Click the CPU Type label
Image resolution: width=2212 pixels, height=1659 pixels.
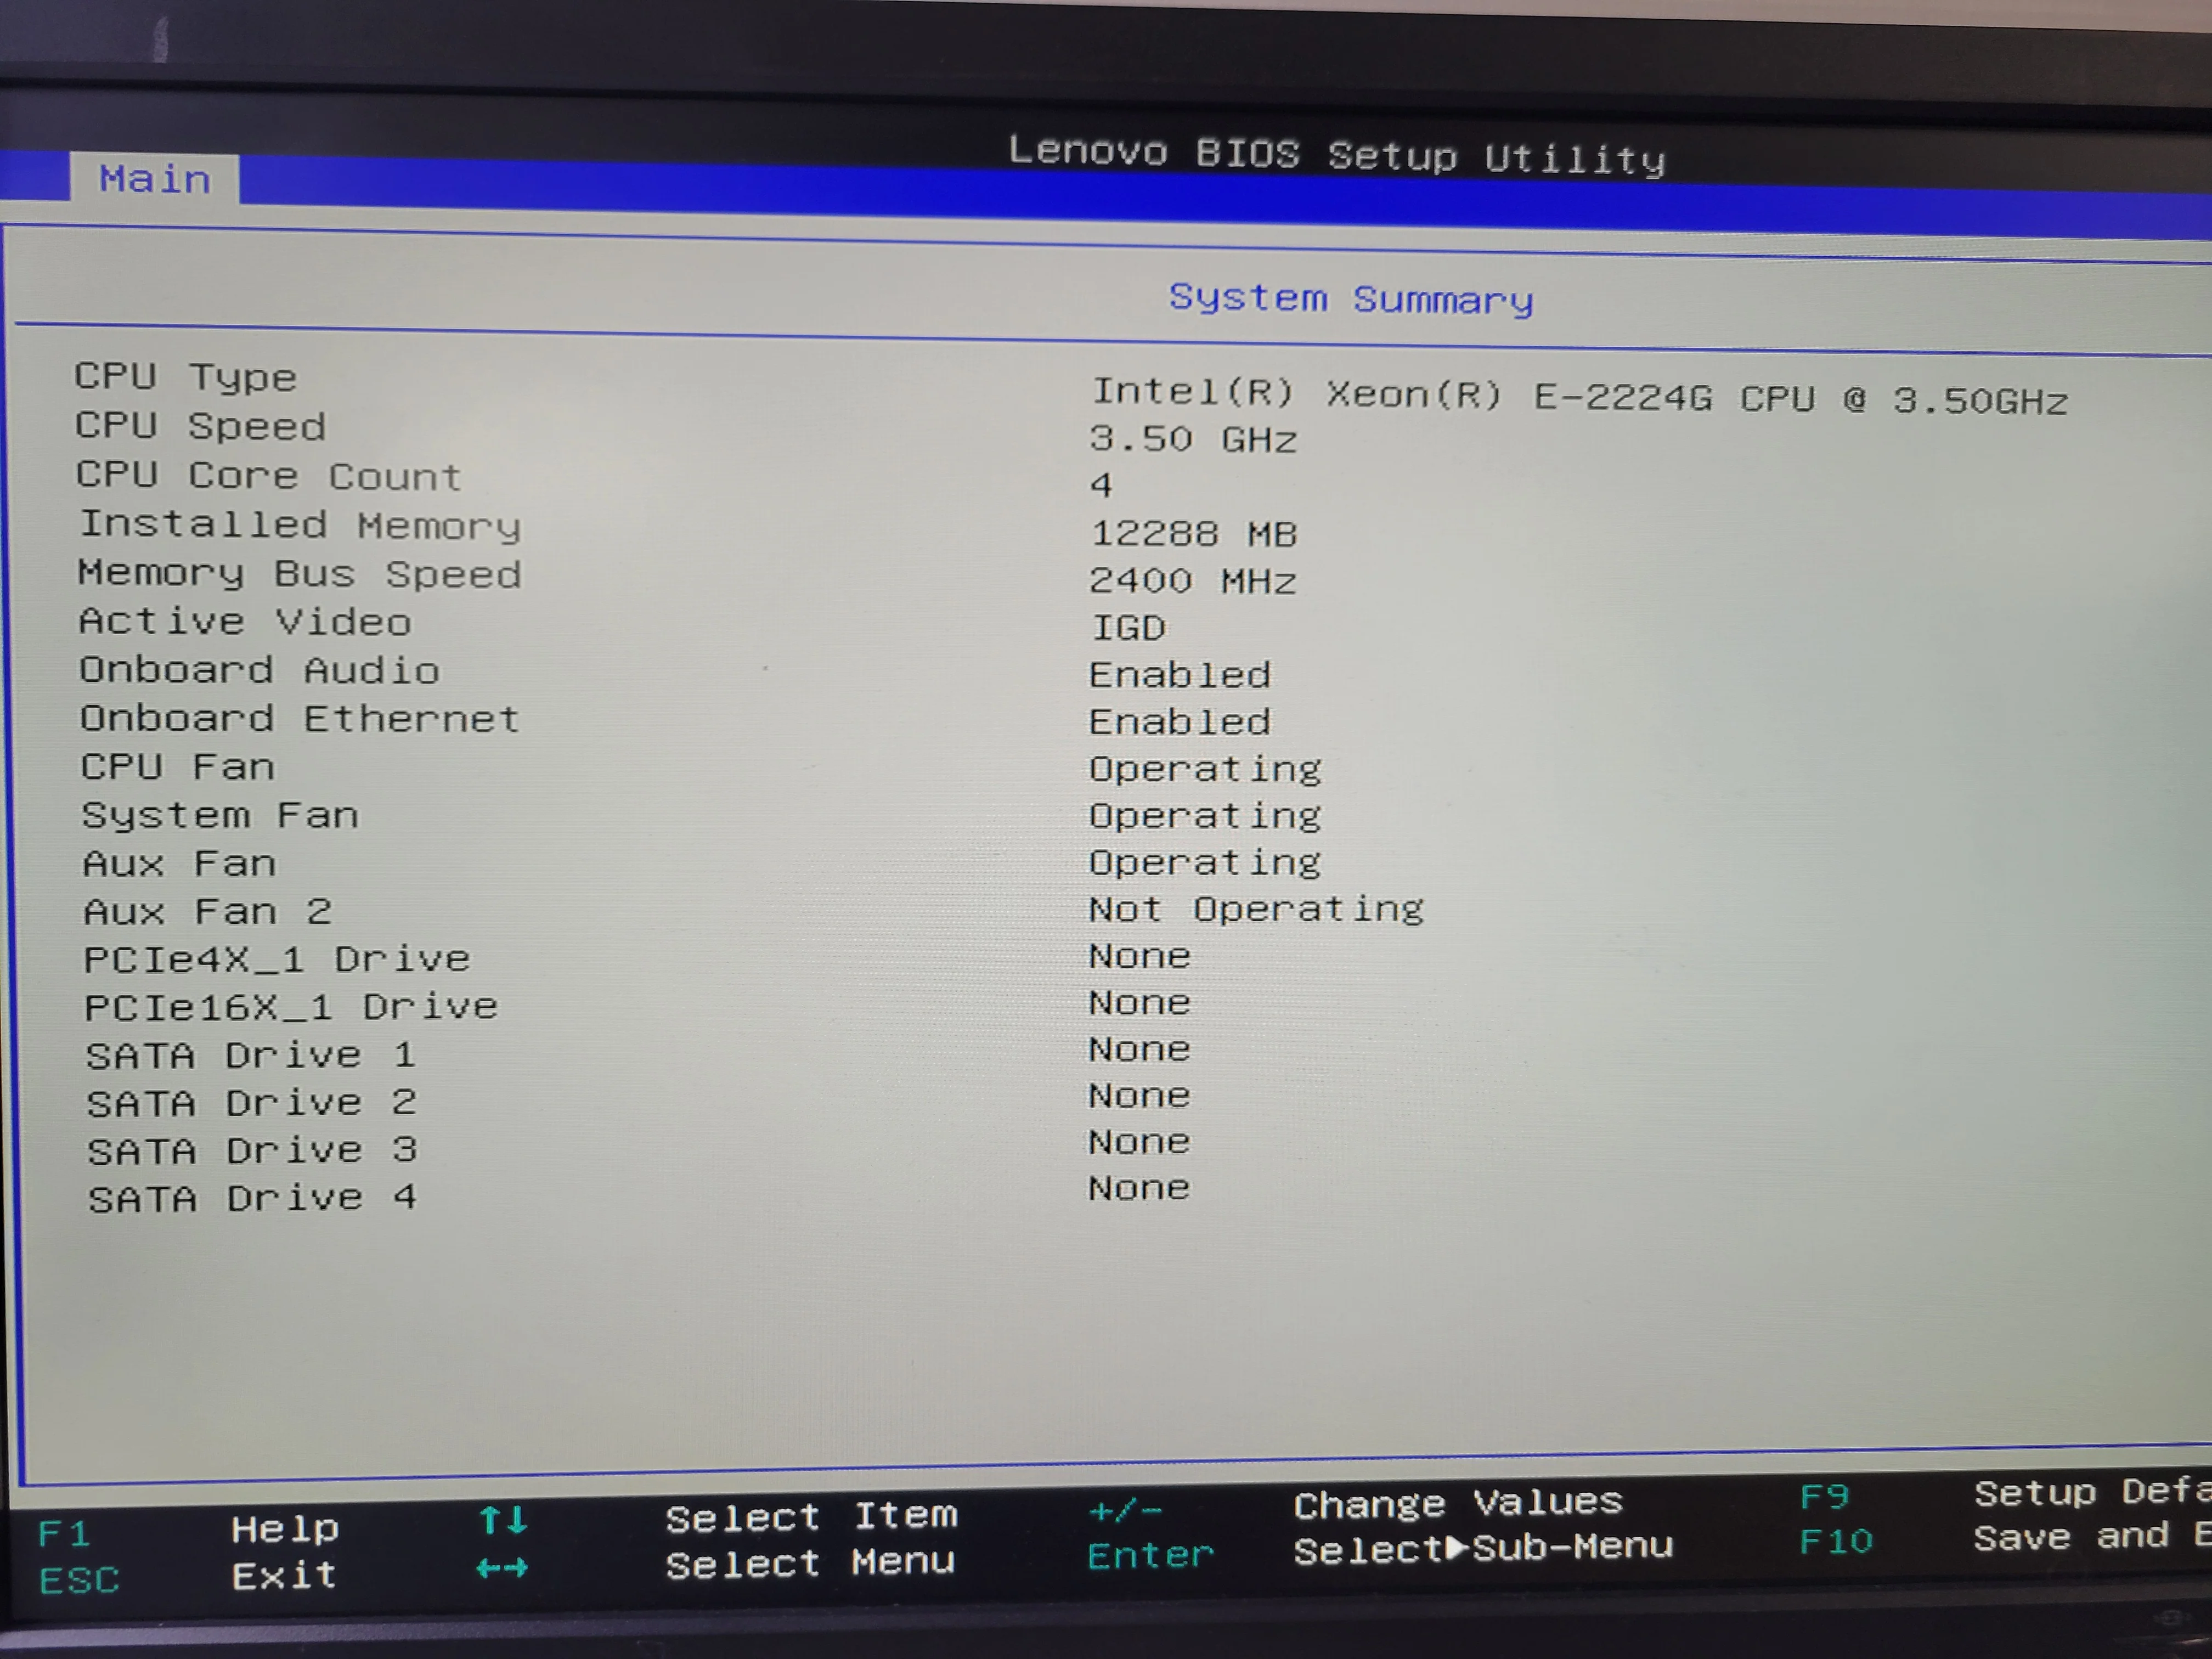186,377
